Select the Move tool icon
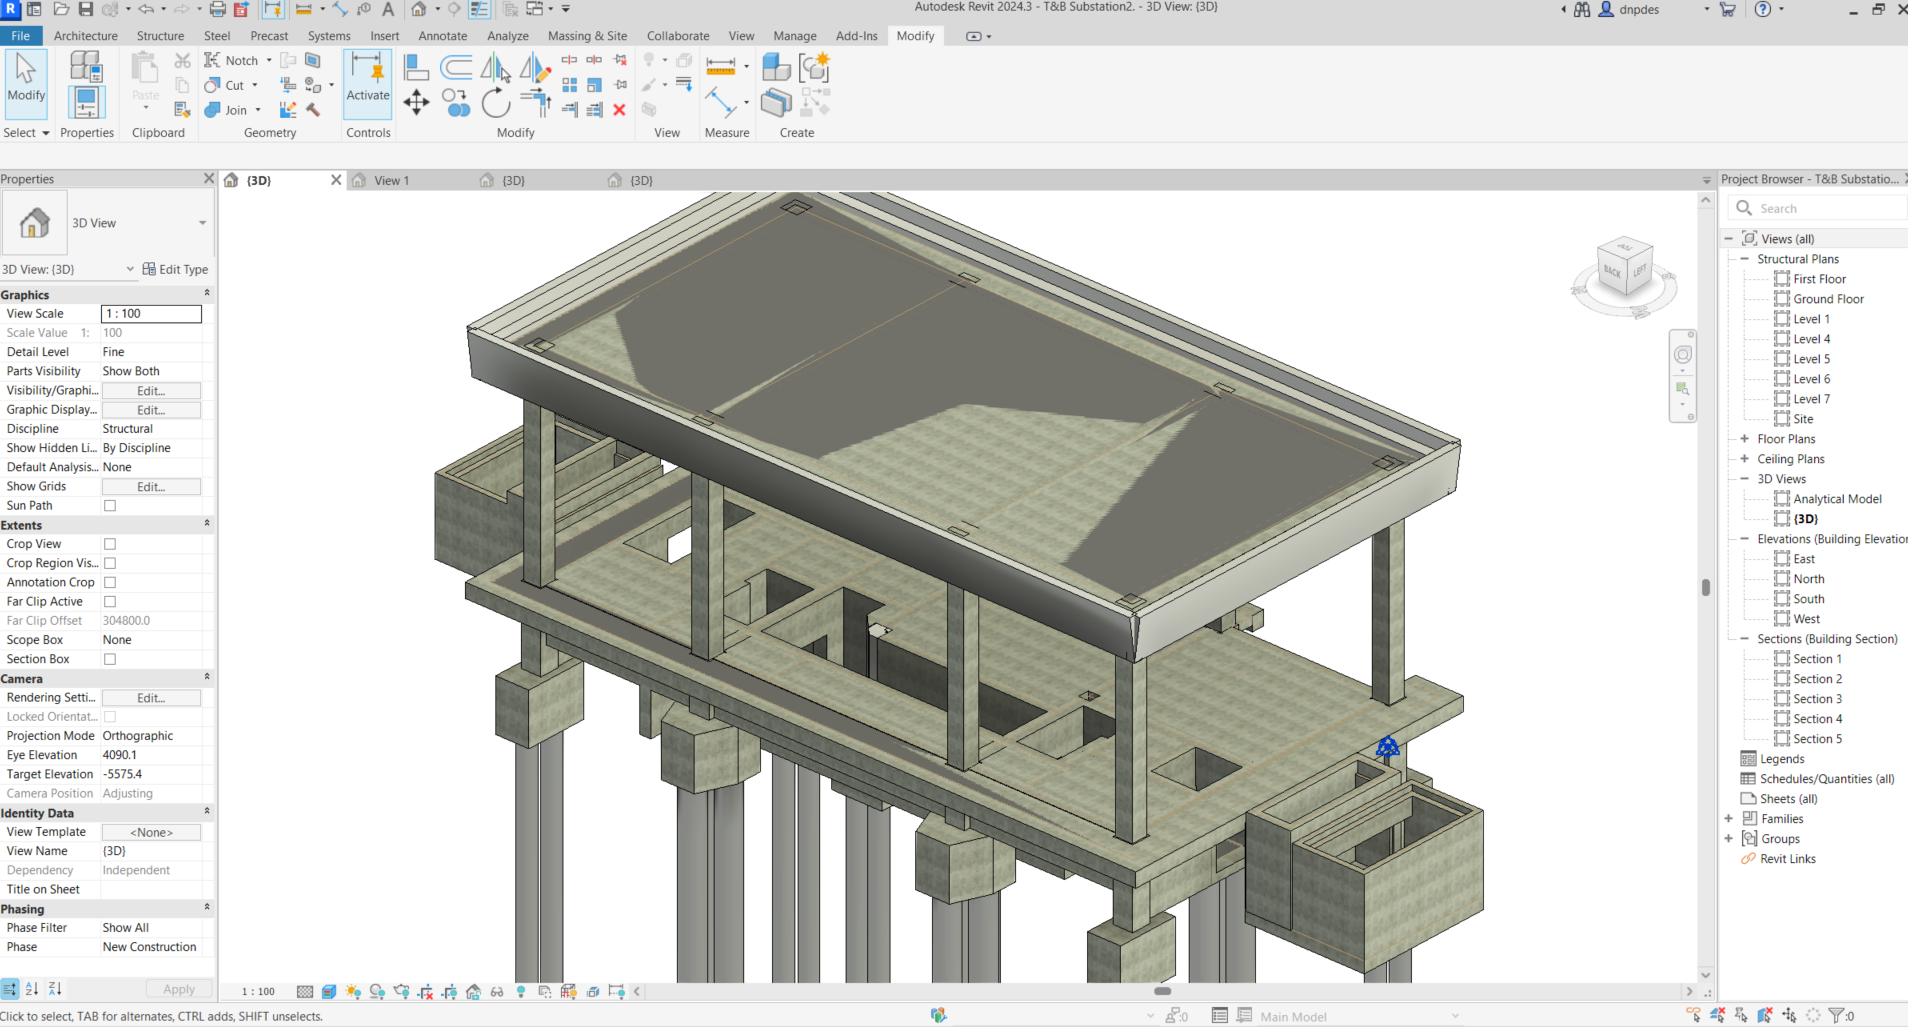Viewport: 1908px width, 1027px height. click(x=416, y=102)
